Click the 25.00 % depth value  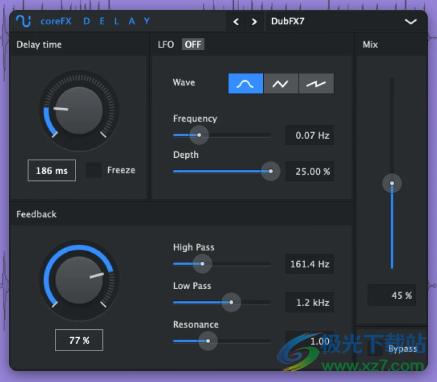coord(310,171)
